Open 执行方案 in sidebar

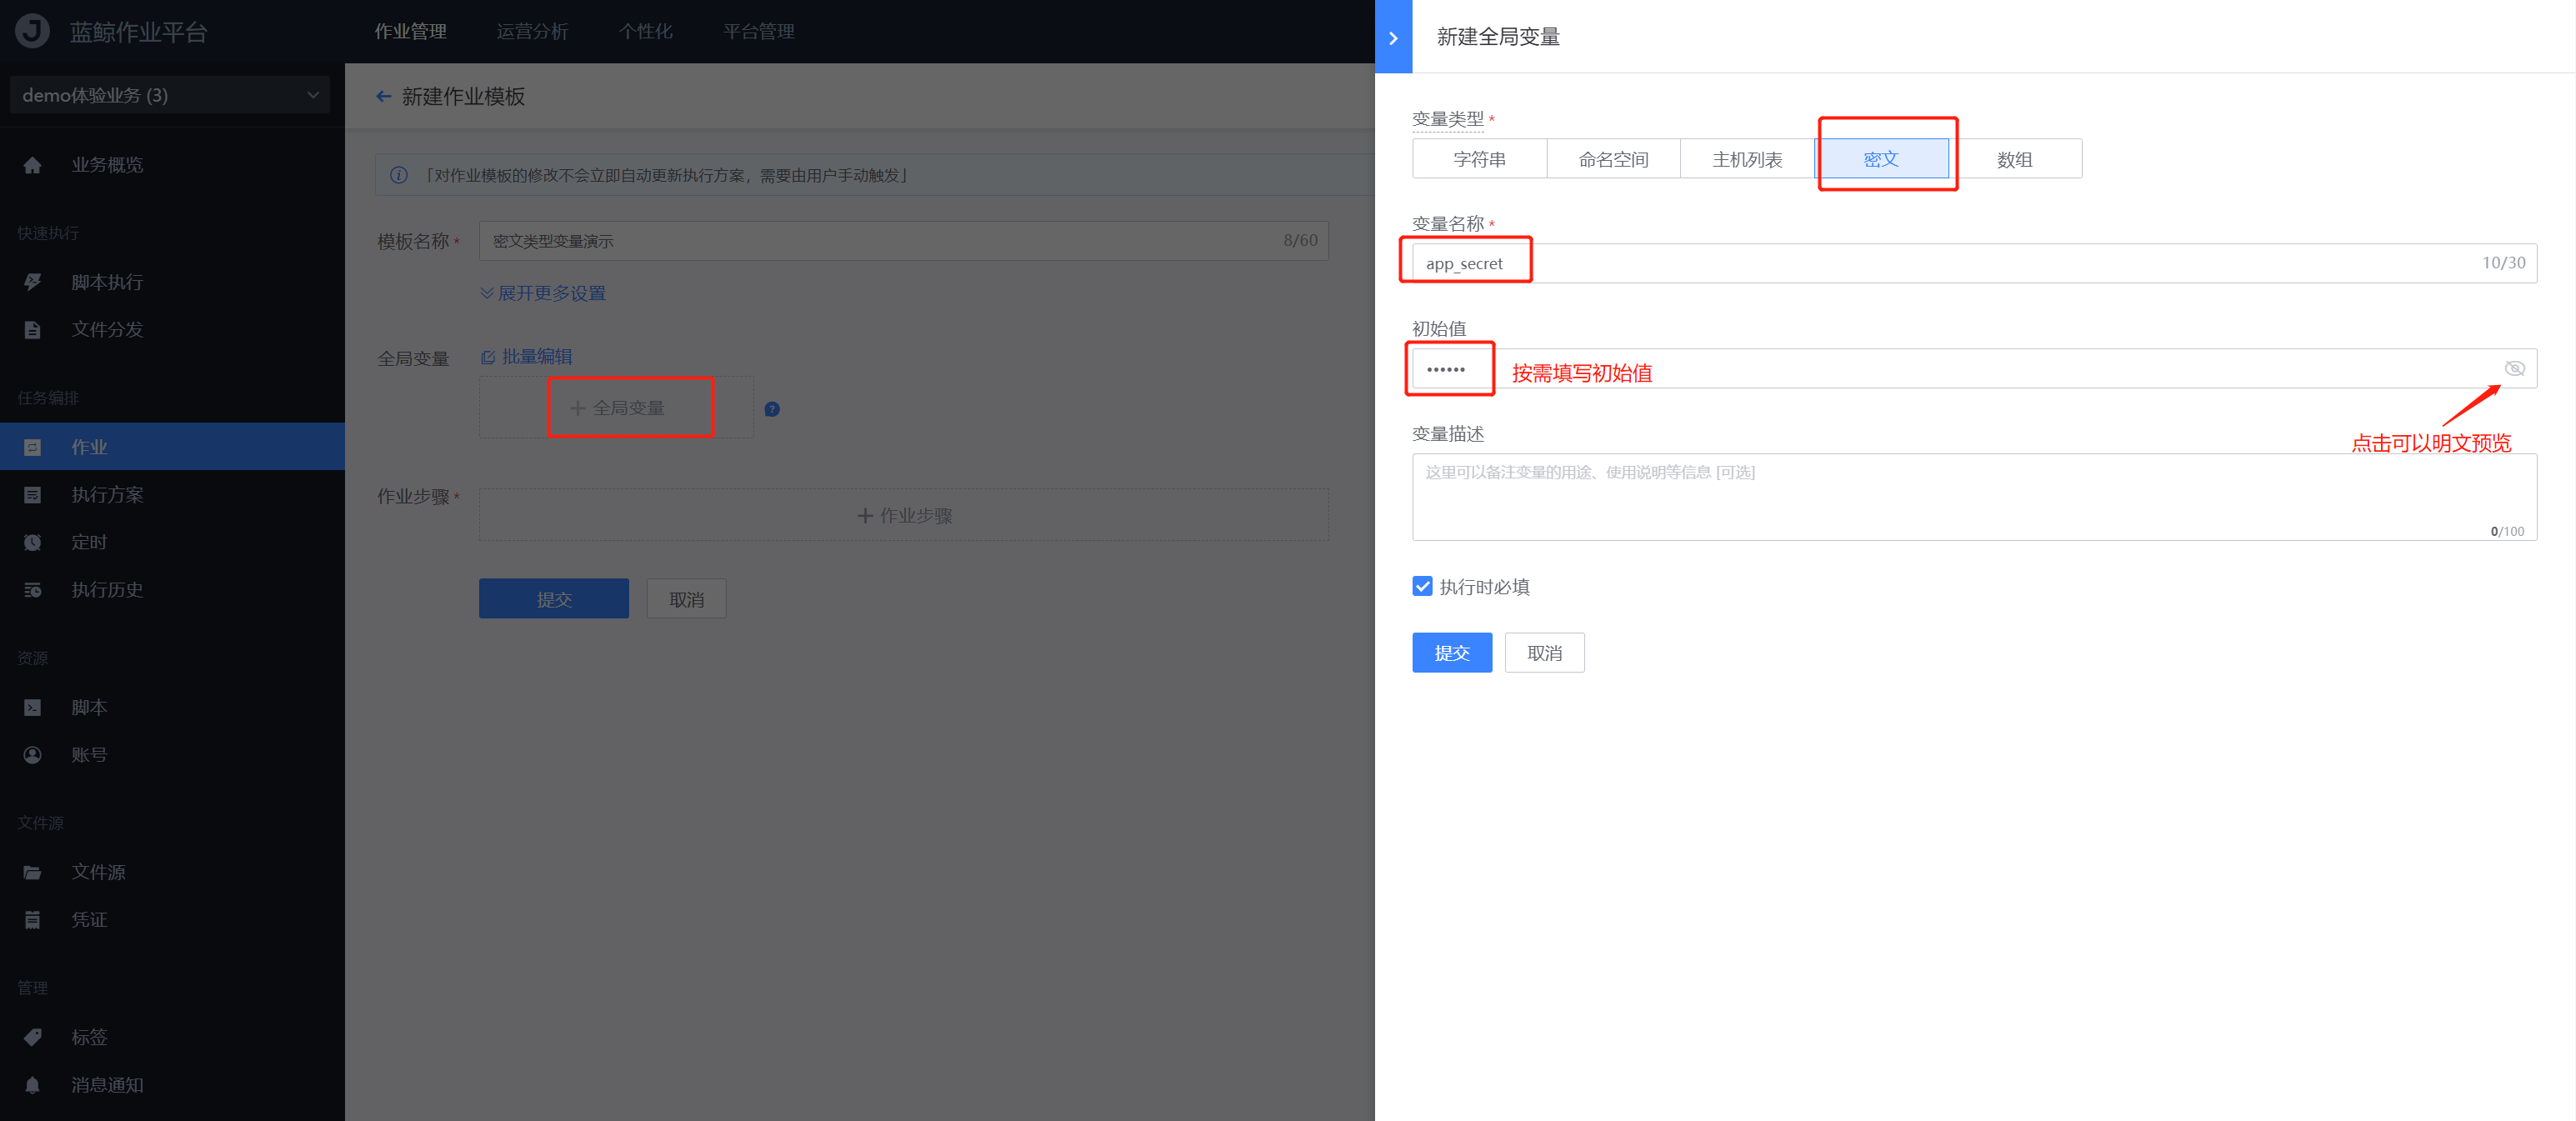(172, 495)
